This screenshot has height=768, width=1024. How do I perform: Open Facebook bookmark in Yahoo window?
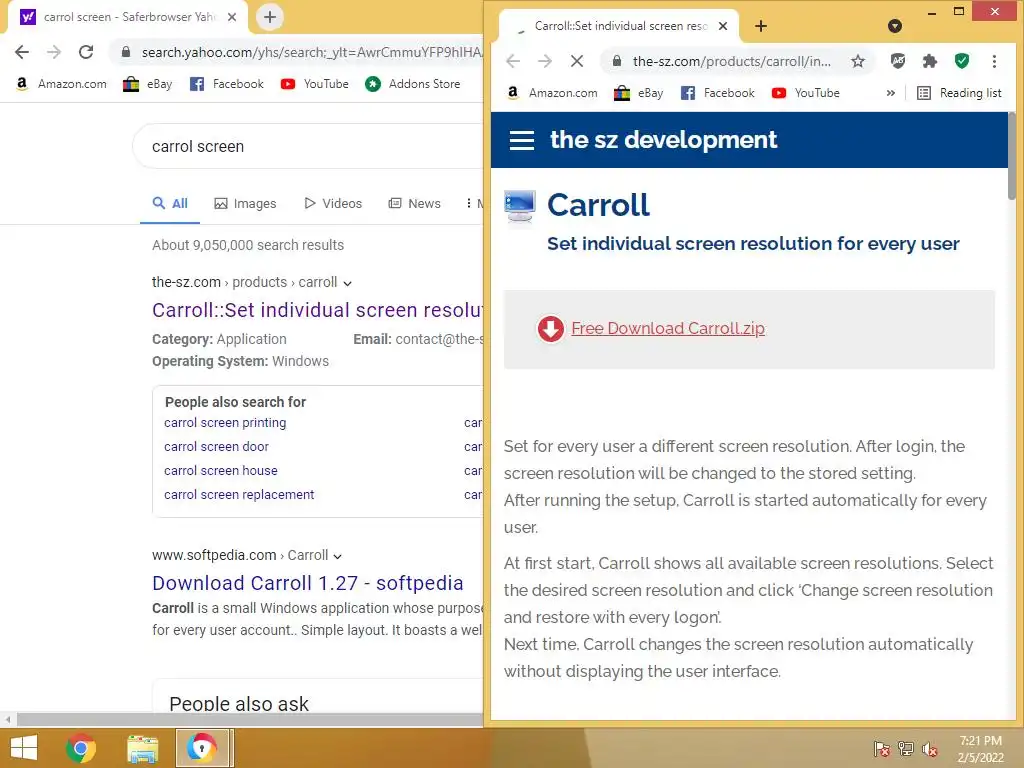click(x=226, y=84)
